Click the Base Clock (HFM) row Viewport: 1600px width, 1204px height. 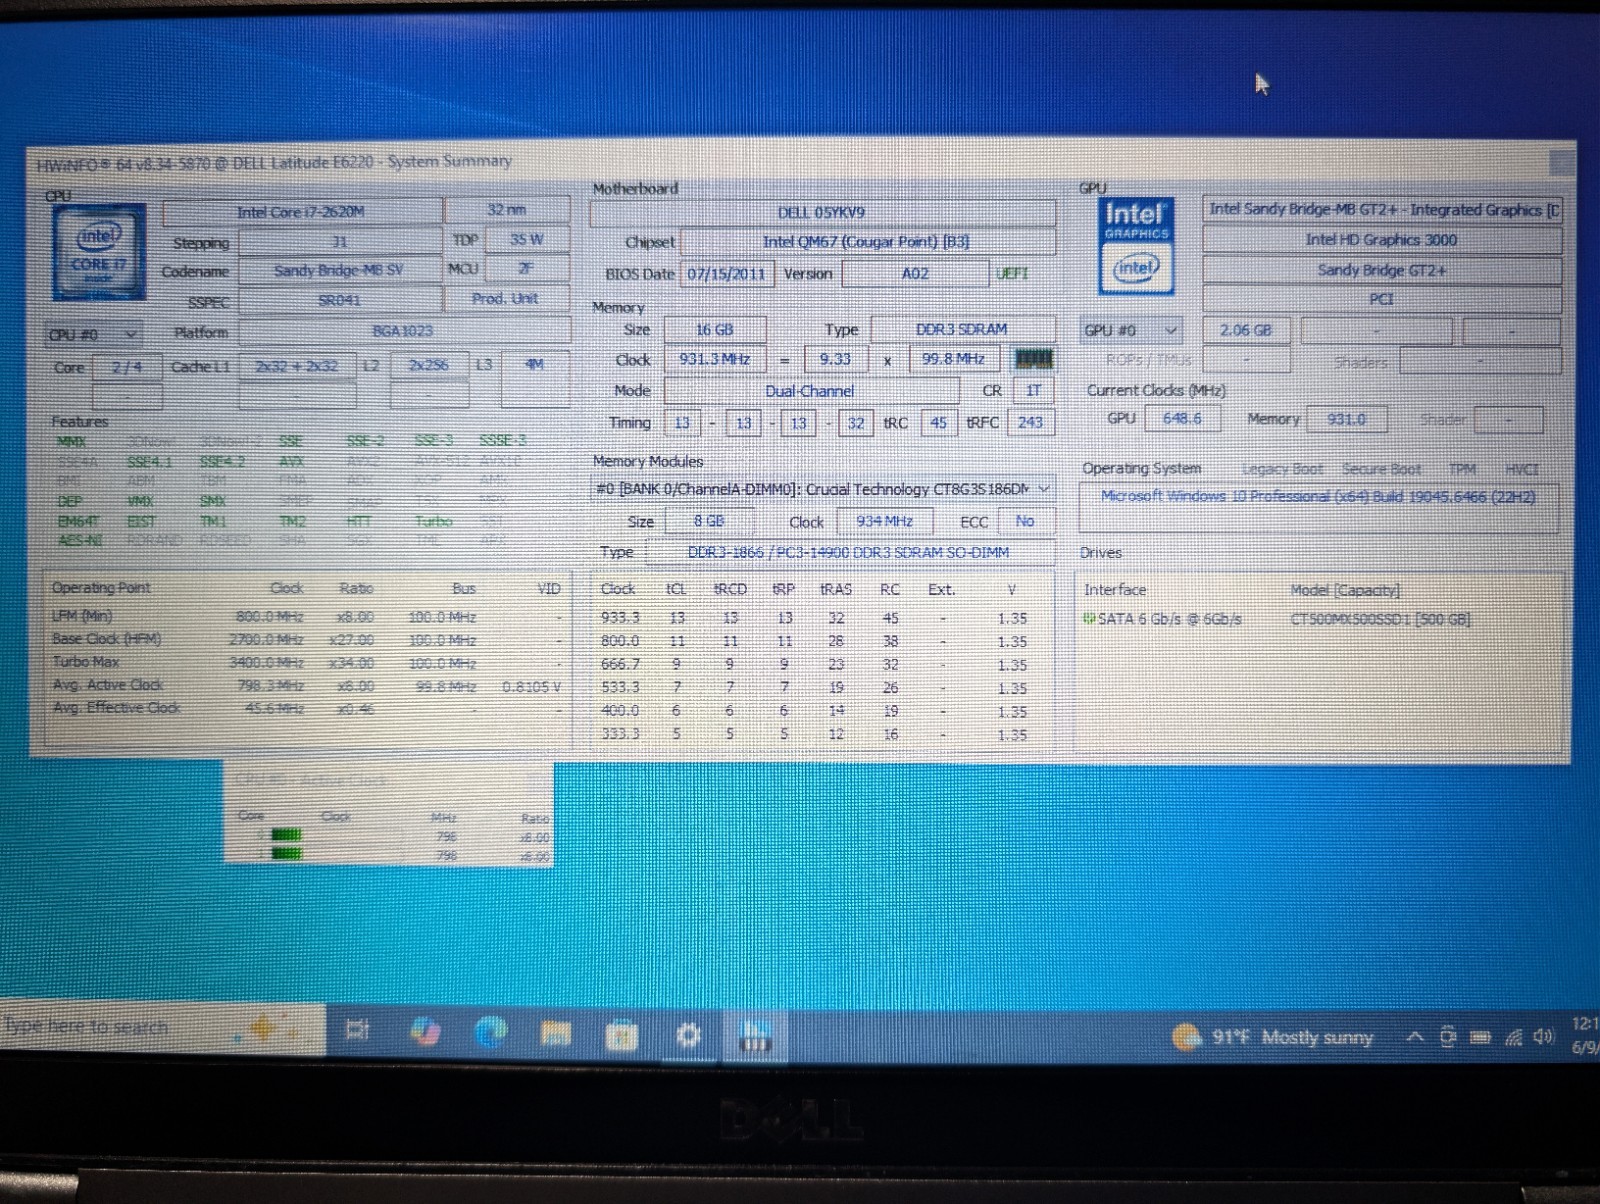[308, 640]
